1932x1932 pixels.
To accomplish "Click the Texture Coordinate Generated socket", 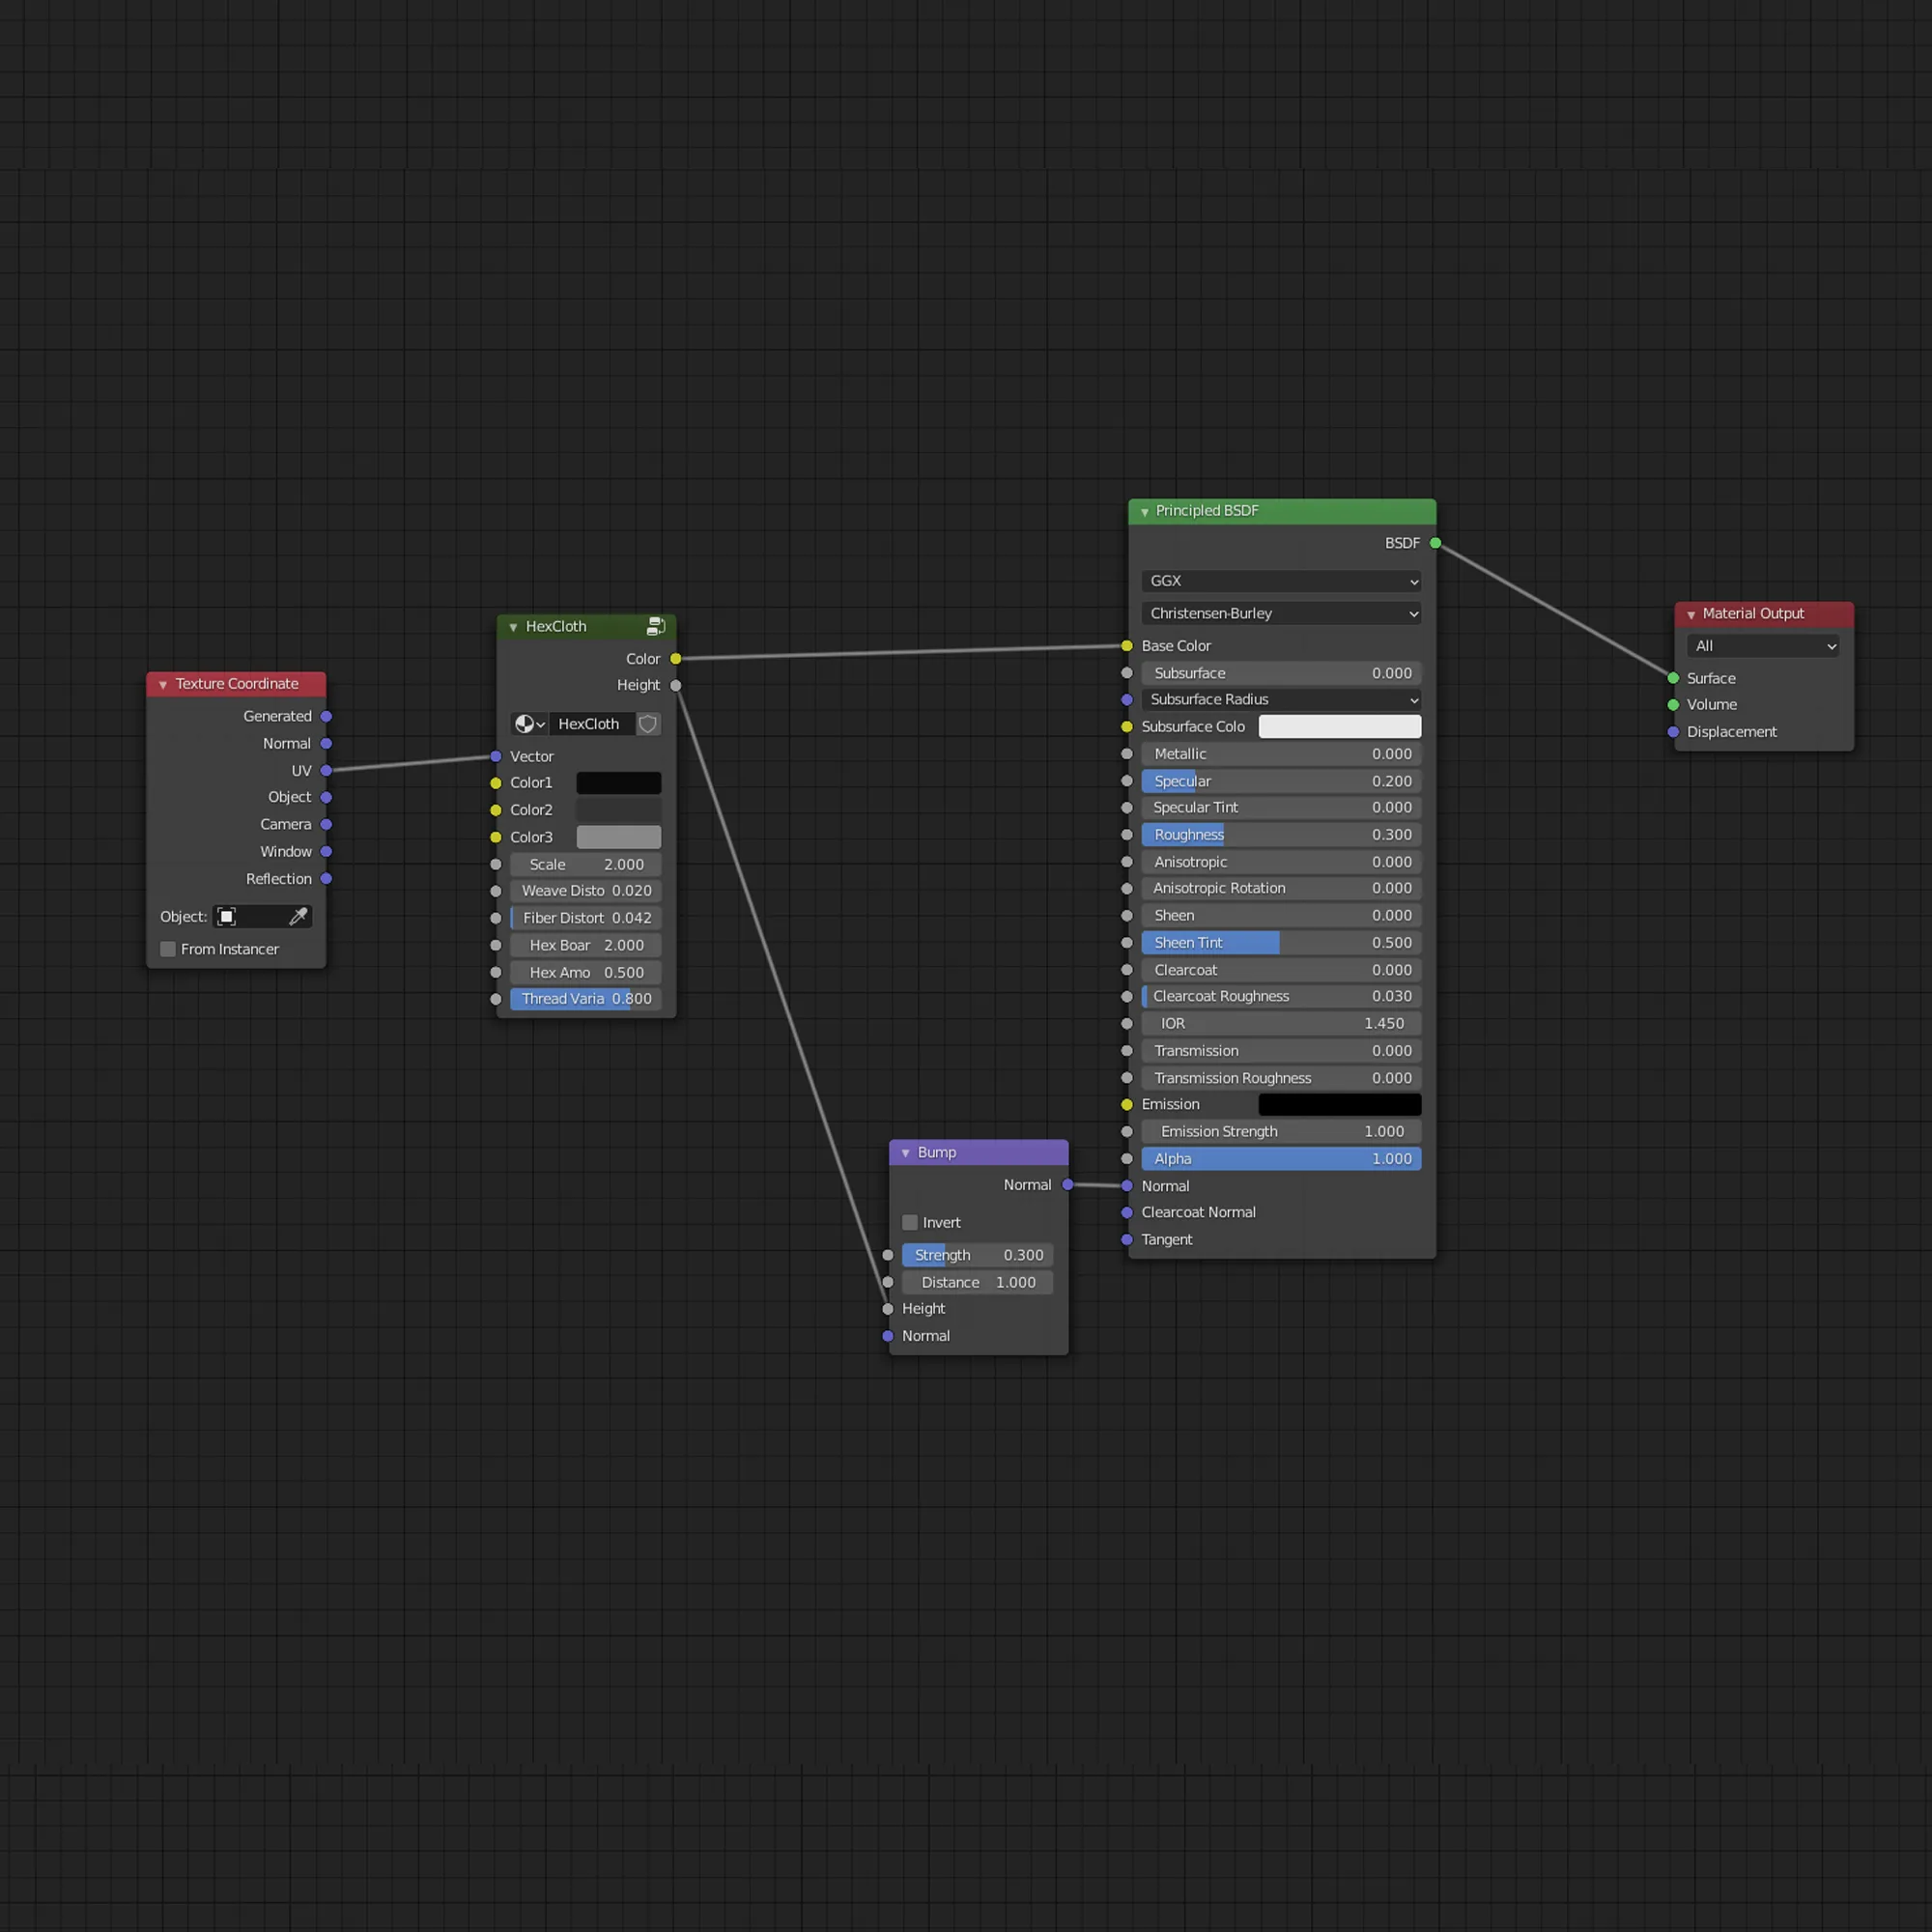I will click(x=326, y=716).
